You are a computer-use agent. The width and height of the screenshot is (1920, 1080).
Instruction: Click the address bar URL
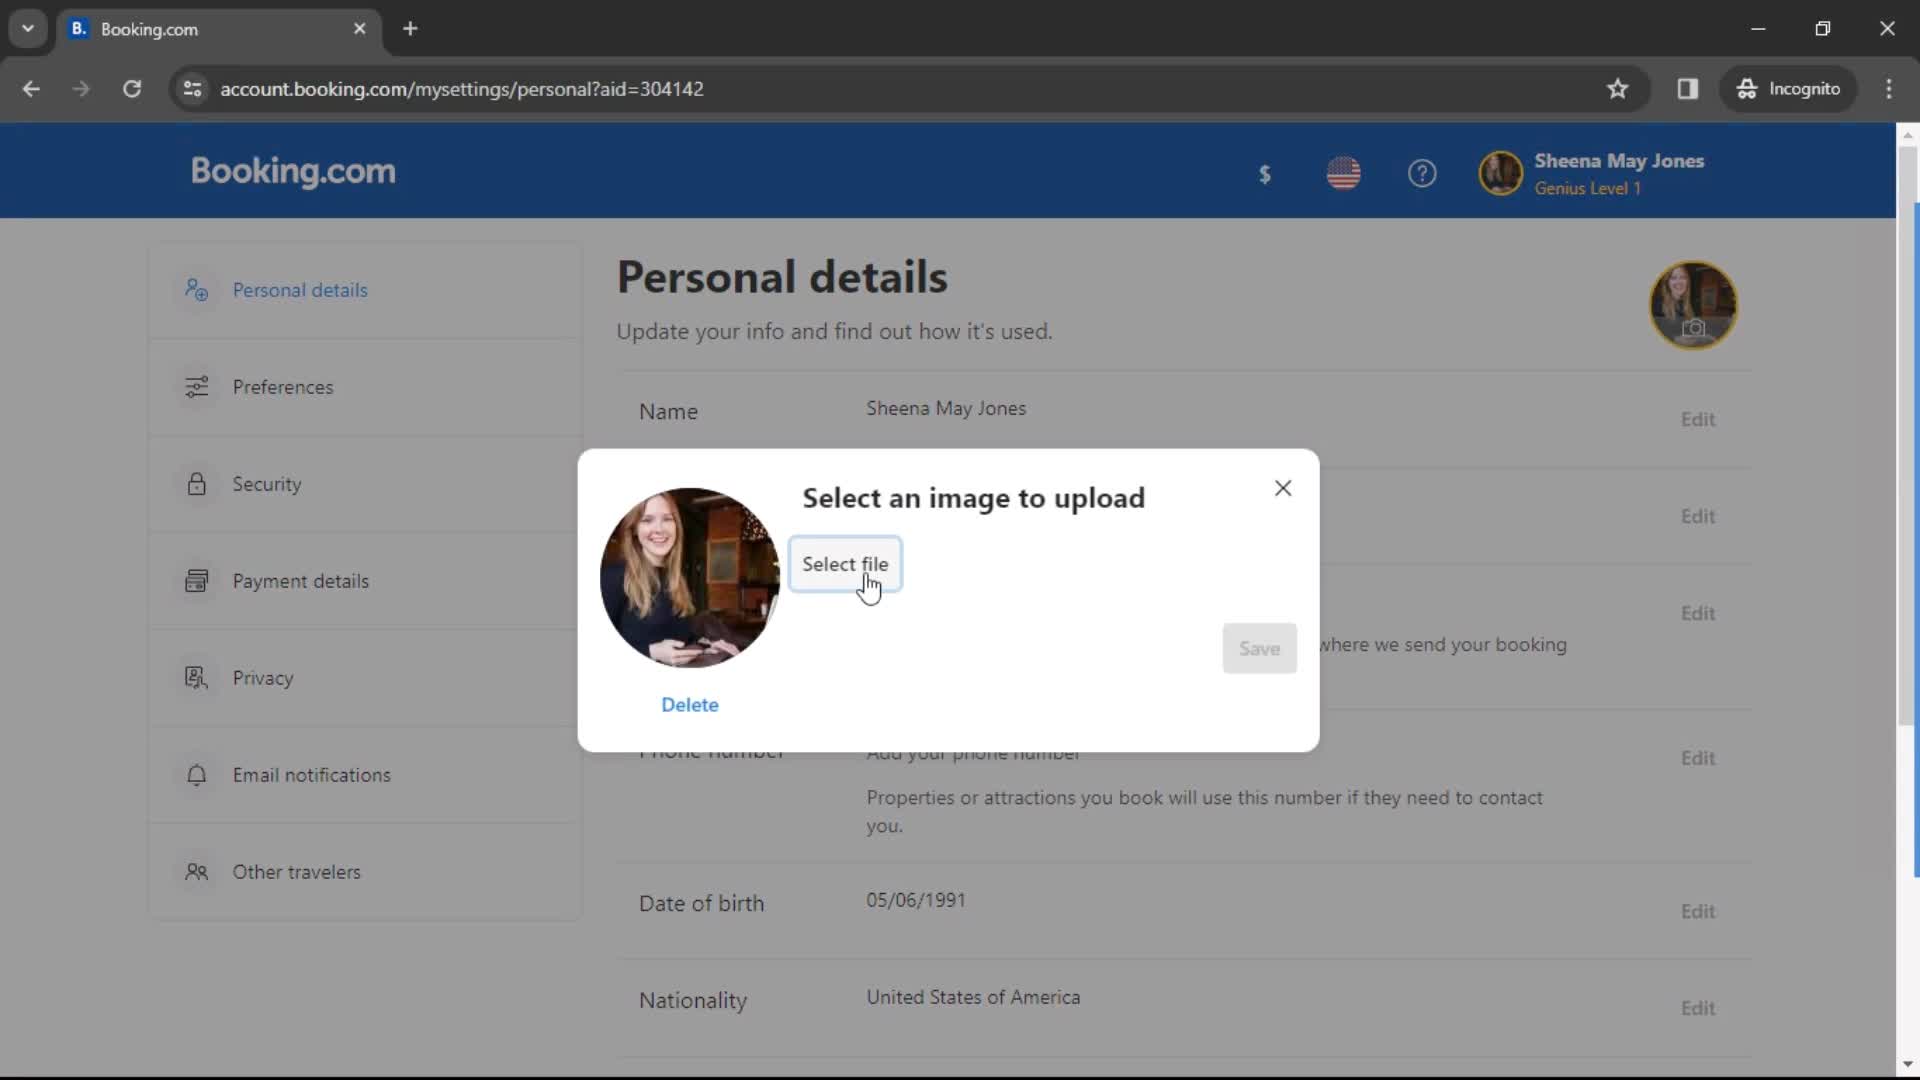coord(462,89)
